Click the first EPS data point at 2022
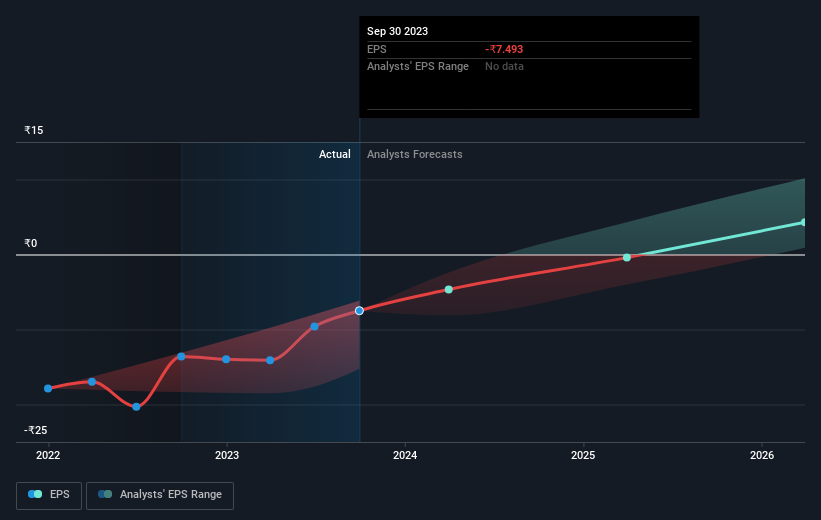 click(48, 389)
